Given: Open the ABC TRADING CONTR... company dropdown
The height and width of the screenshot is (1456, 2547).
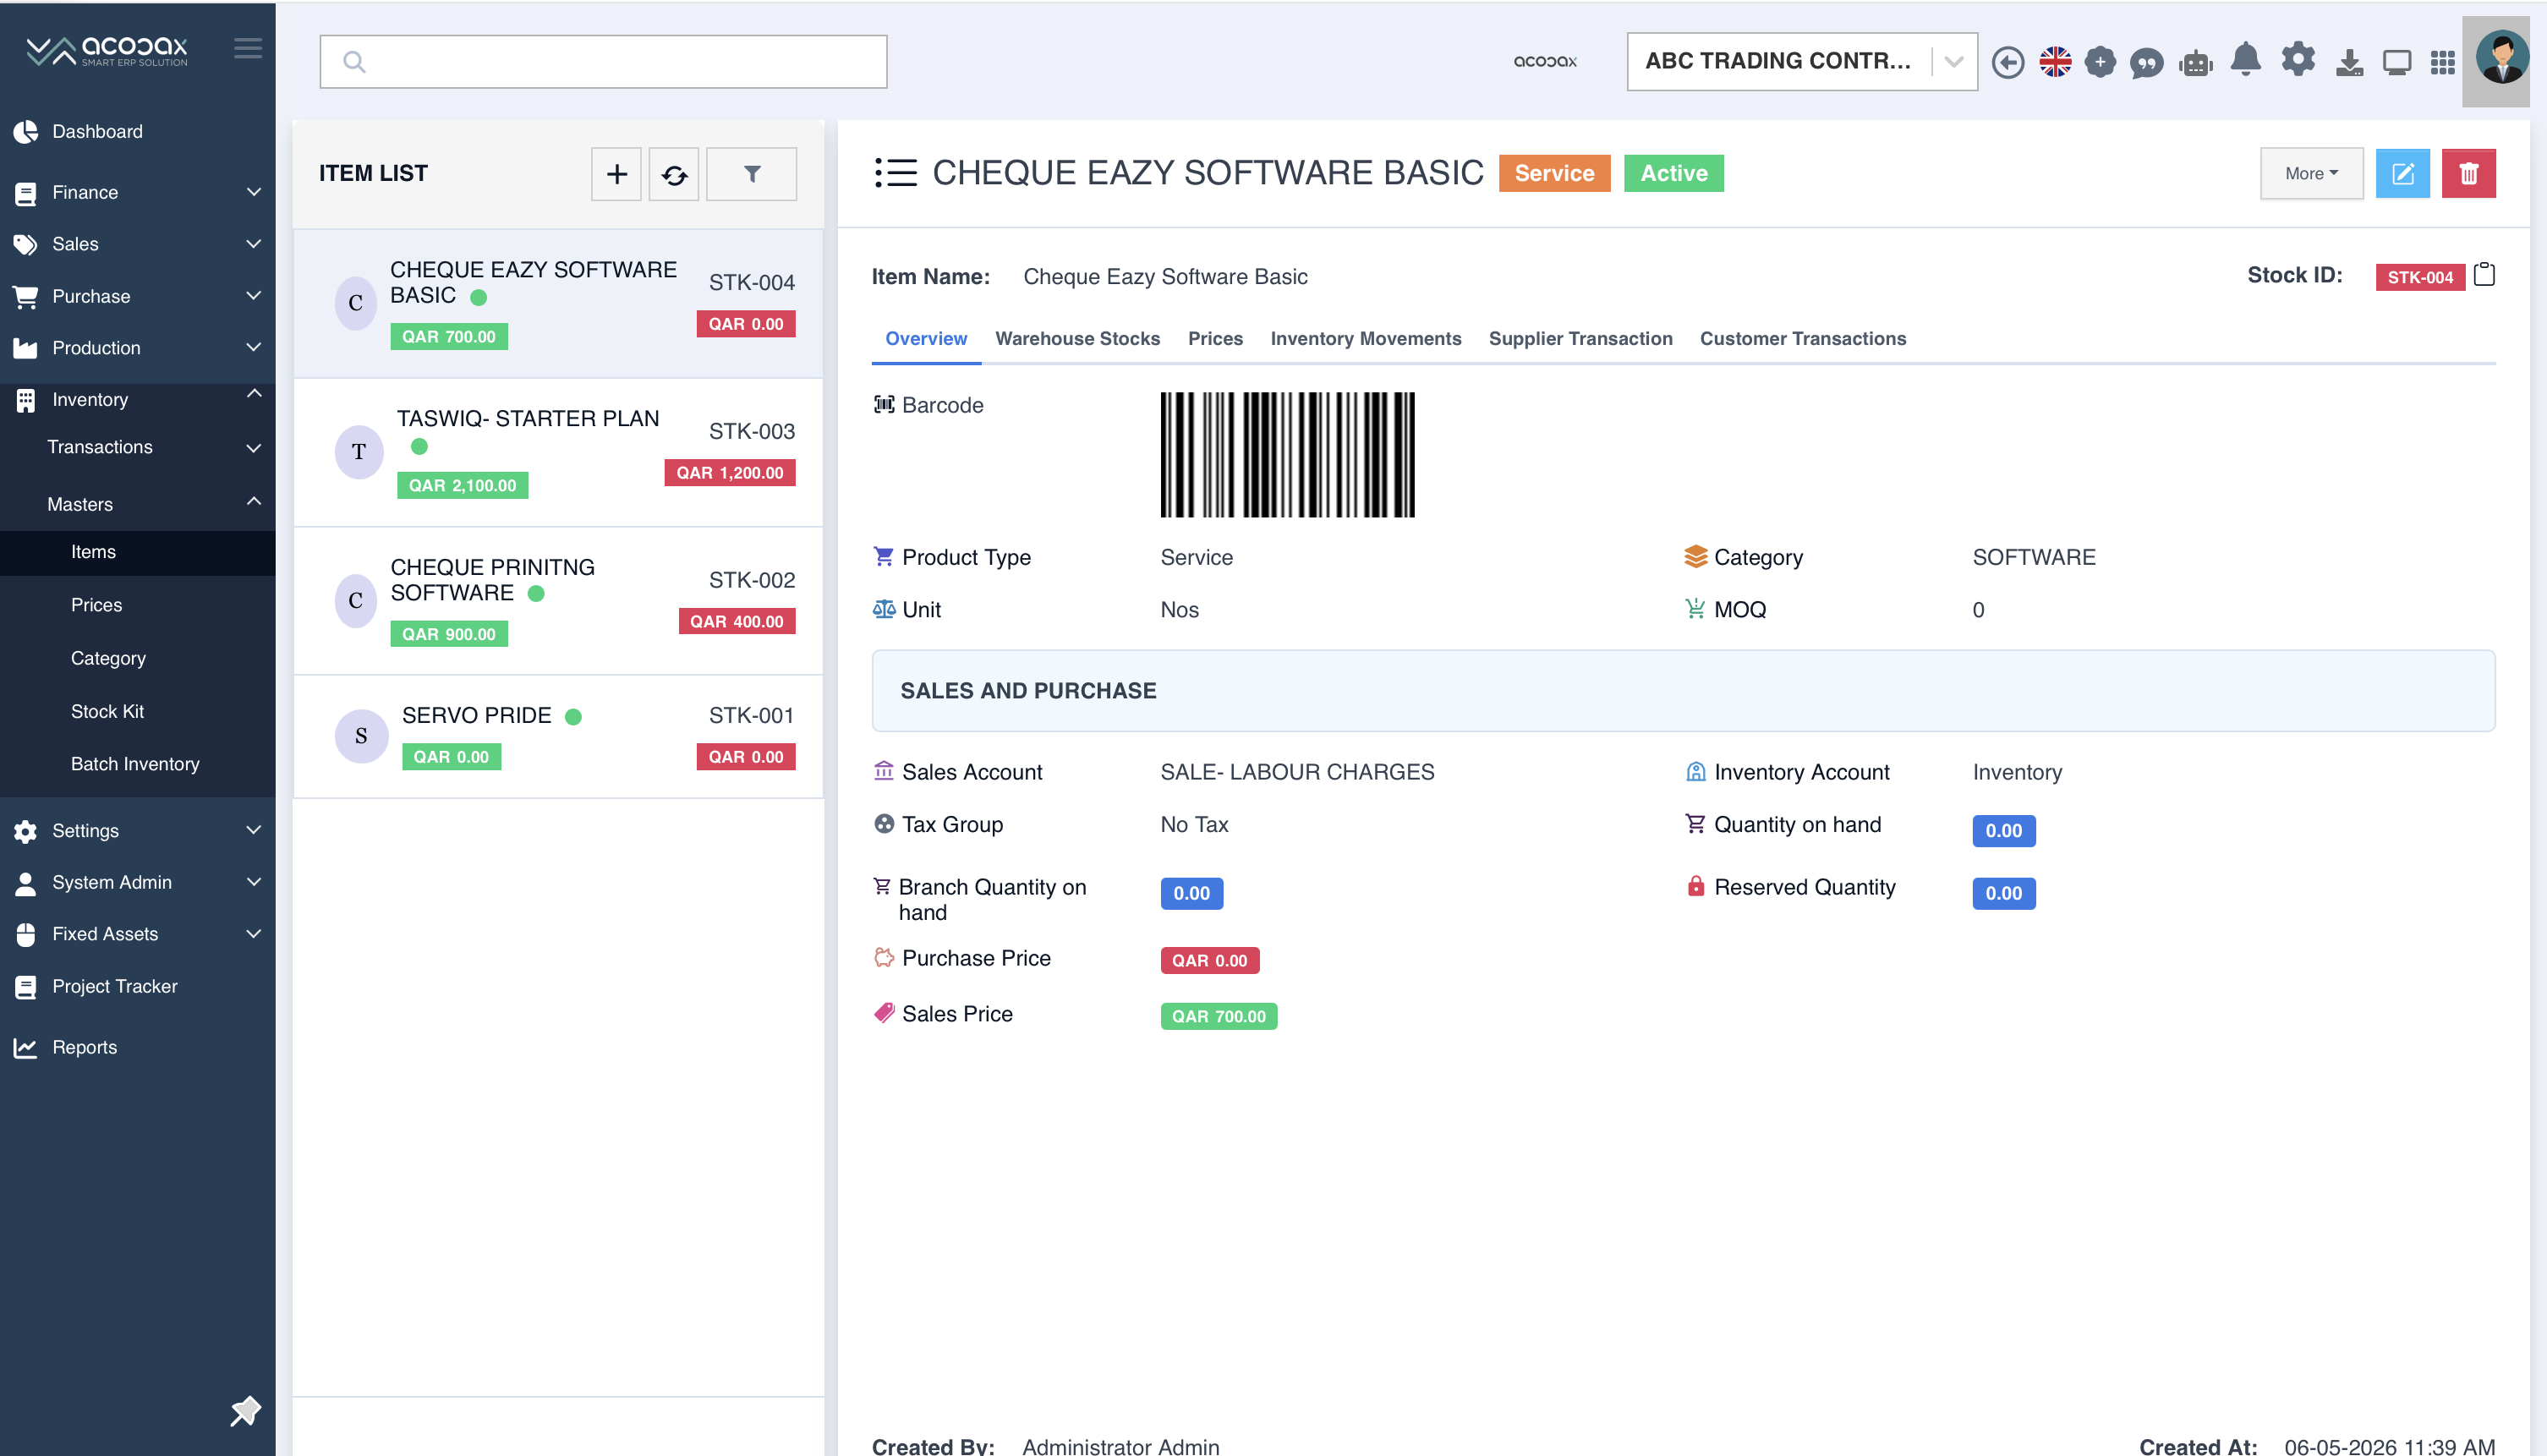Looking at the screenshot, I should coord(1802,62).
